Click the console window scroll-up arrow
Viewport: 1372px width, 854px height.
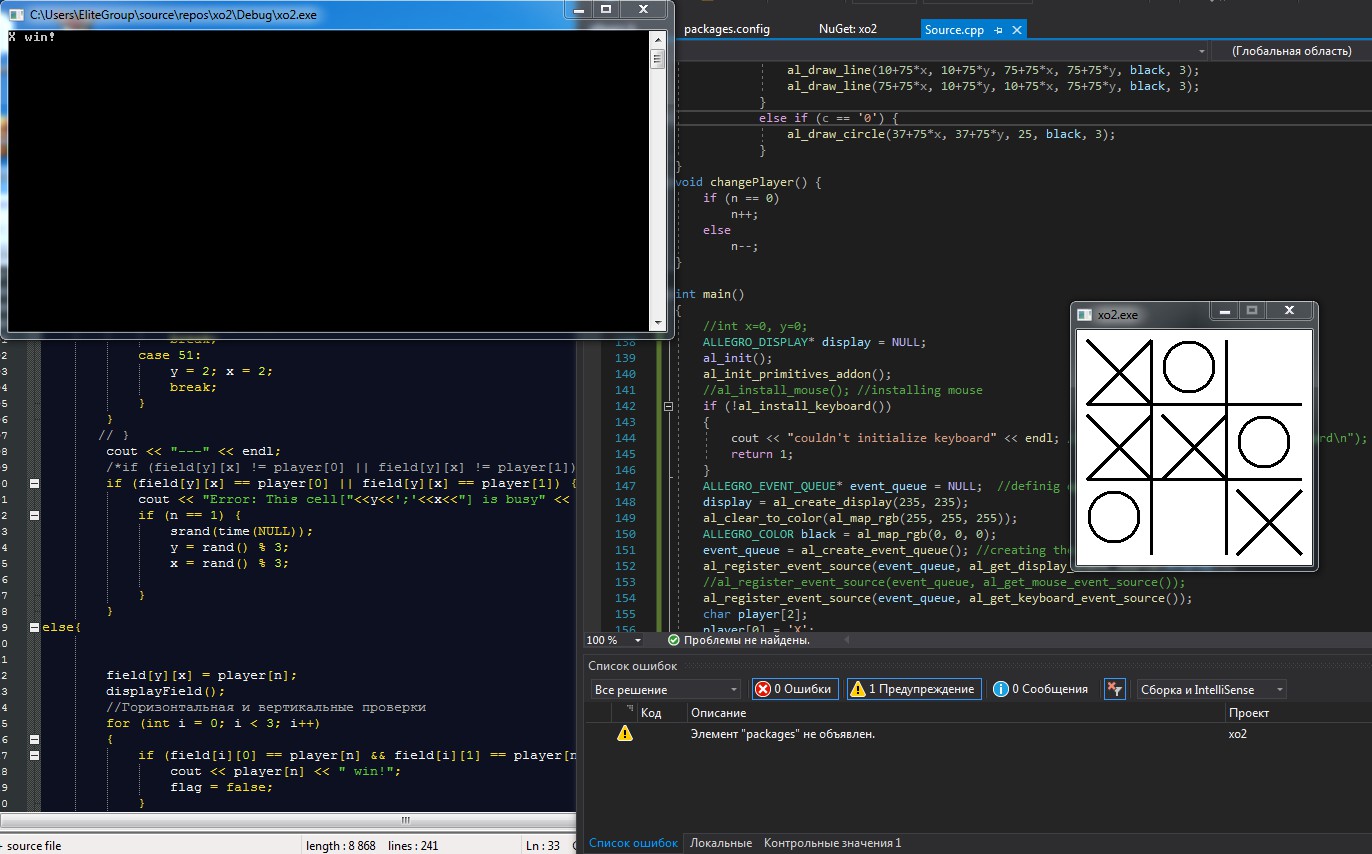tap(658, 39)
